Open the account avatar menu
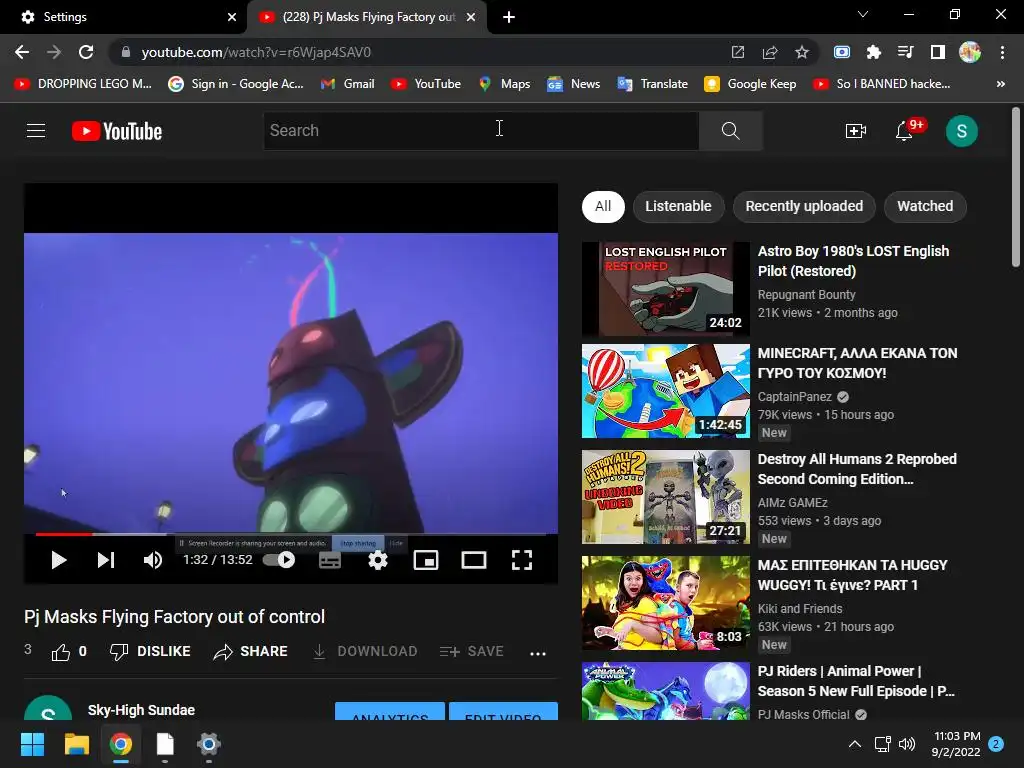This screenshot has height=768, width=1024. tap(961, 131)
